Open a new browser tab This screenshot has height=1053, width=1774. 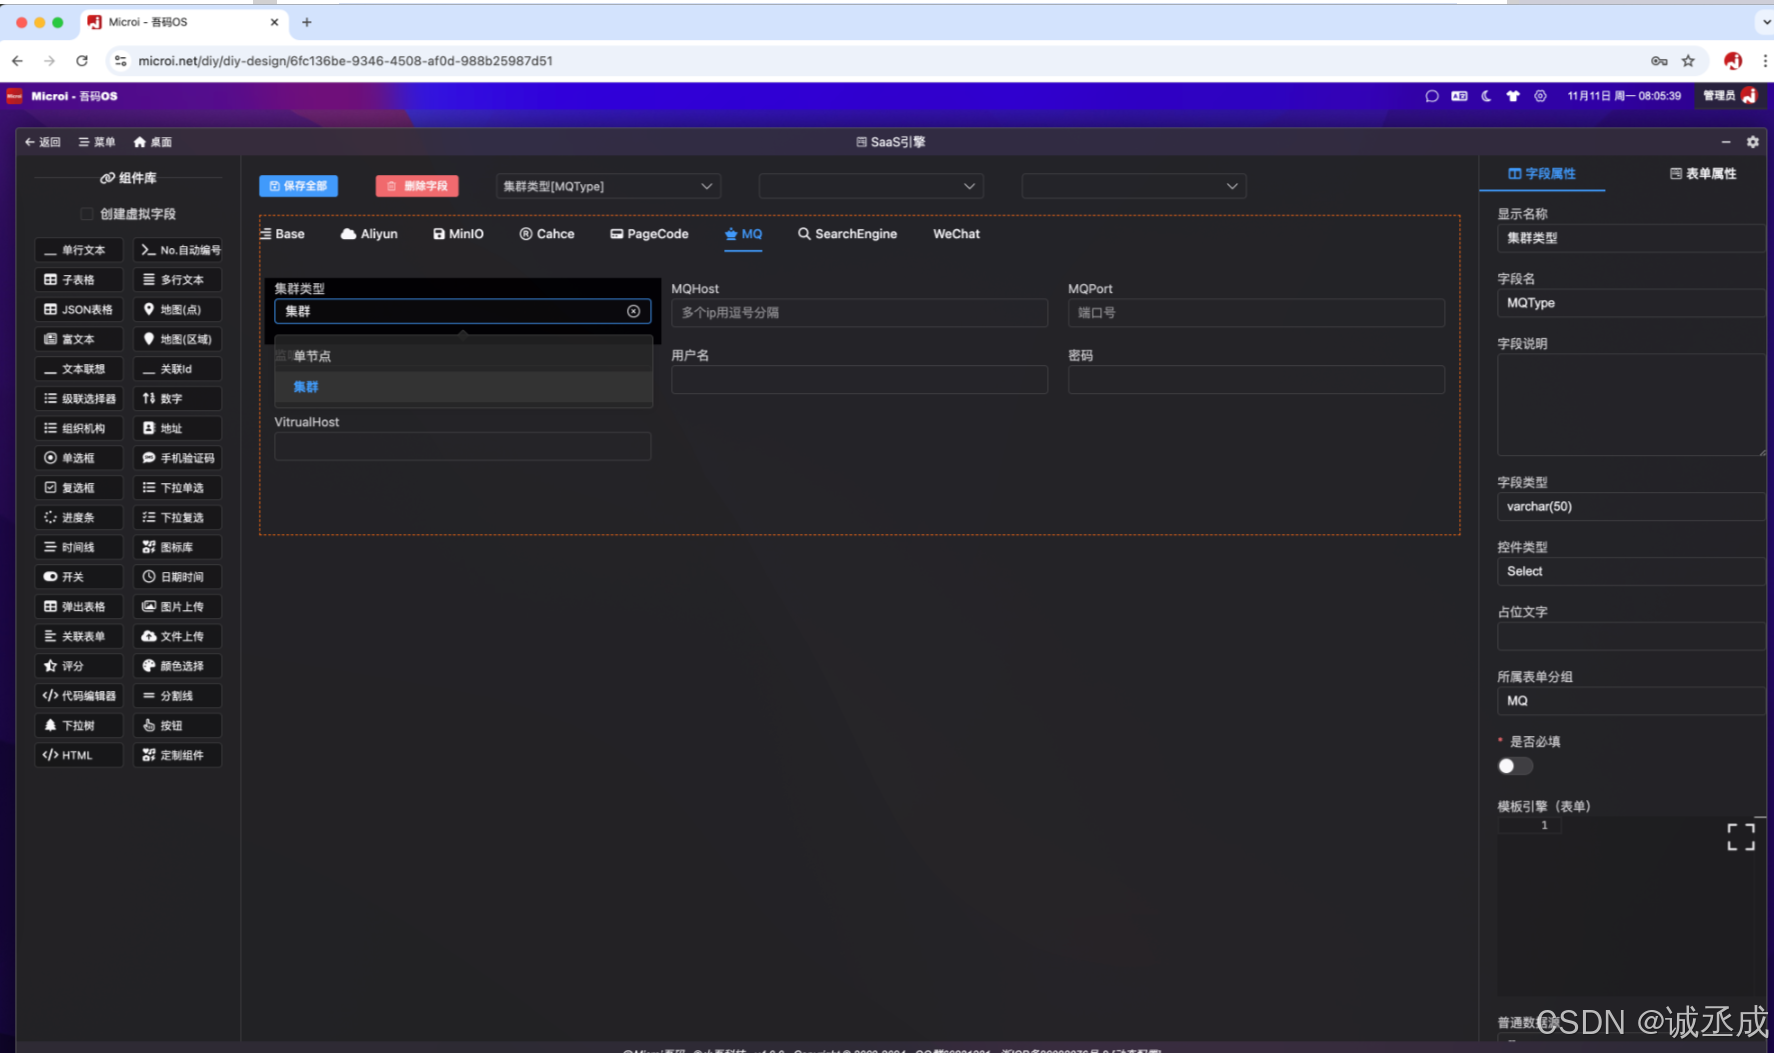[x=307, y=22]
